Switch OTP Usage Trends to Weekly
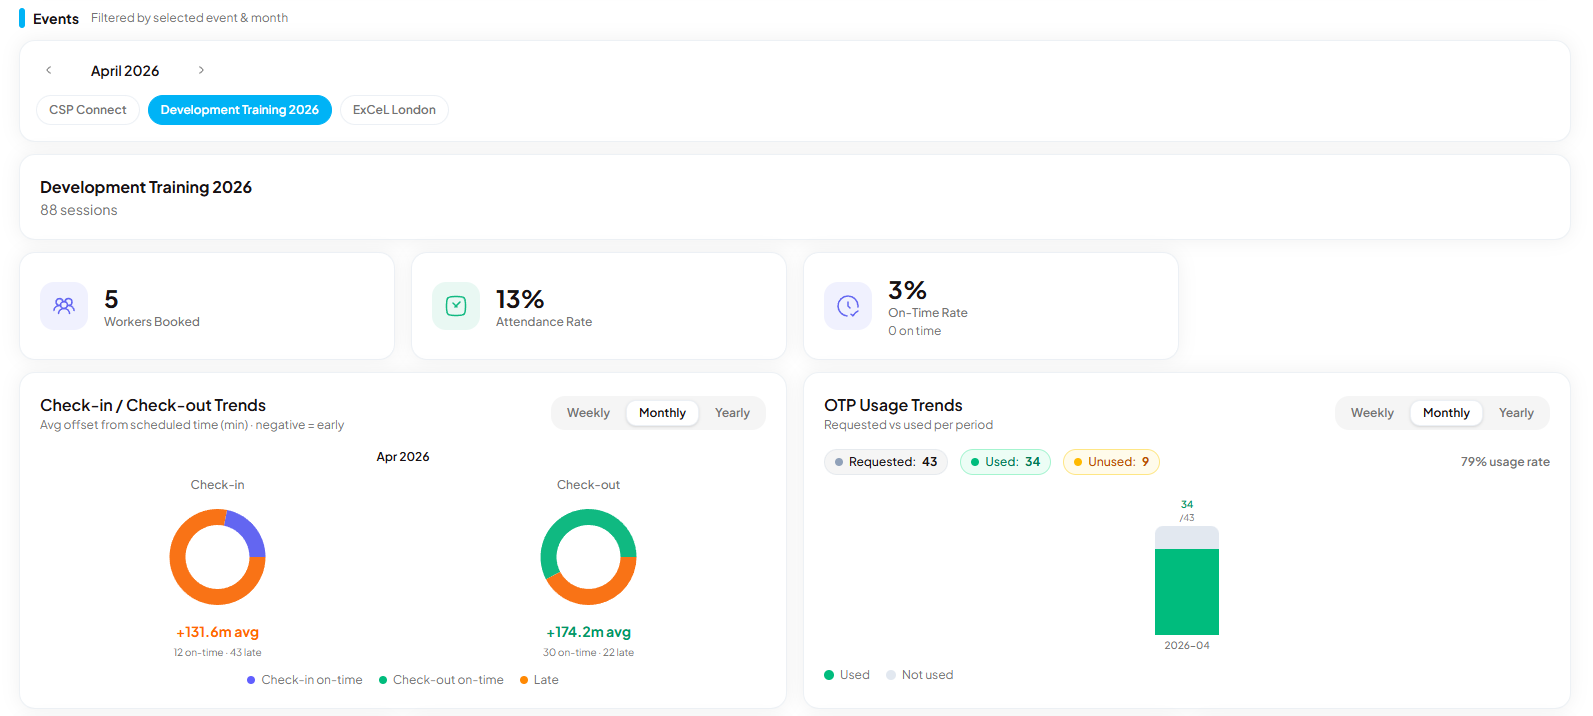Viewport: 1593px width, 716px height. click(1372, 413)
